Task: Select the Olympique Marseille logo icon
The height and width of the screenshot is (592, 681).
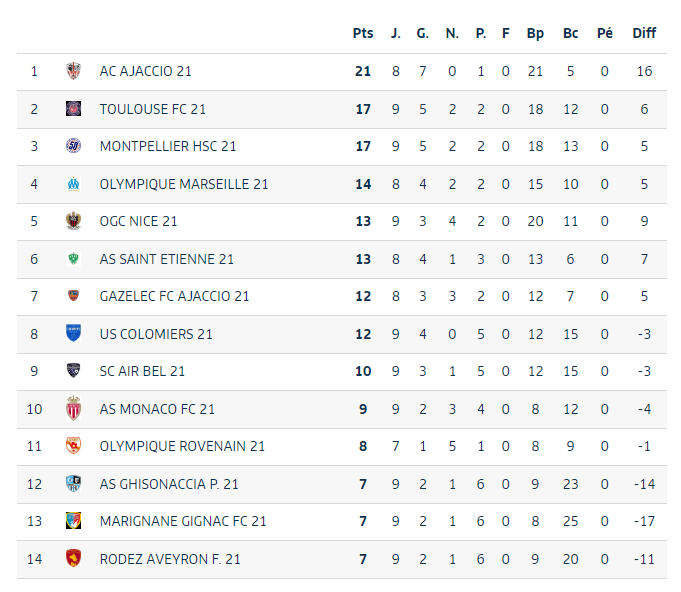Action: coord(73,184)
